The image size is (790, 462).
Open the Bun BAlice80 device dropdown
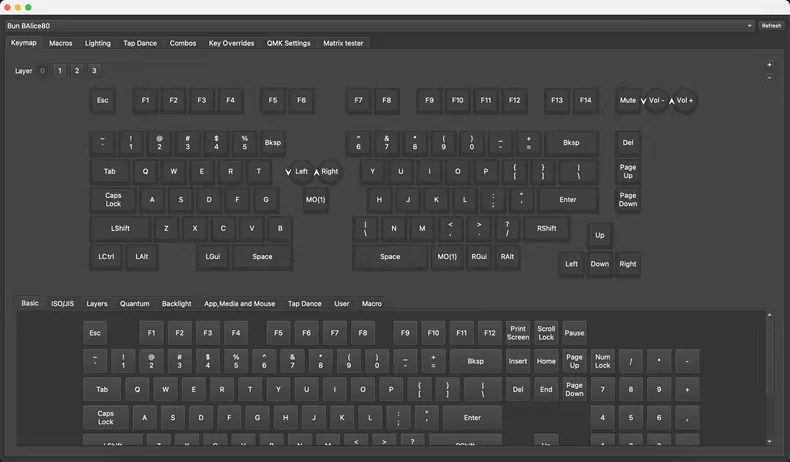coord(380,26)
